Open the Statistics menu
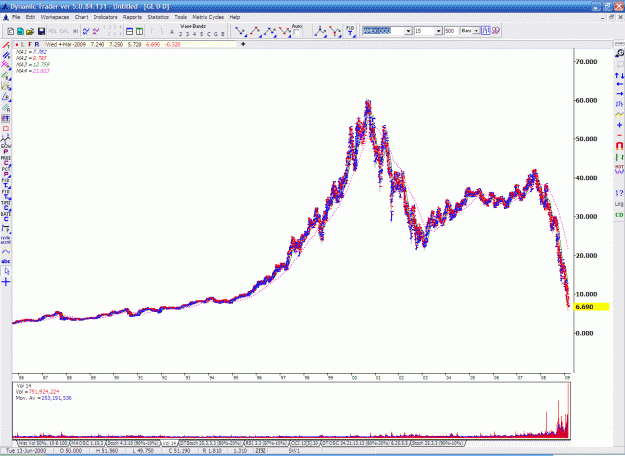Viewport: 625px width, 456px height. [158, 17]
